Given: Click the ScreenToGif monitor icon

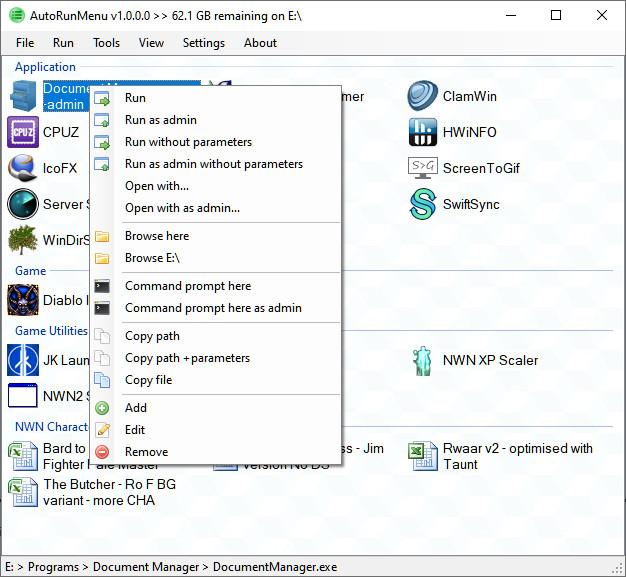Looking at the screenshot, I should pyautogui.click(x=423, y=168).
